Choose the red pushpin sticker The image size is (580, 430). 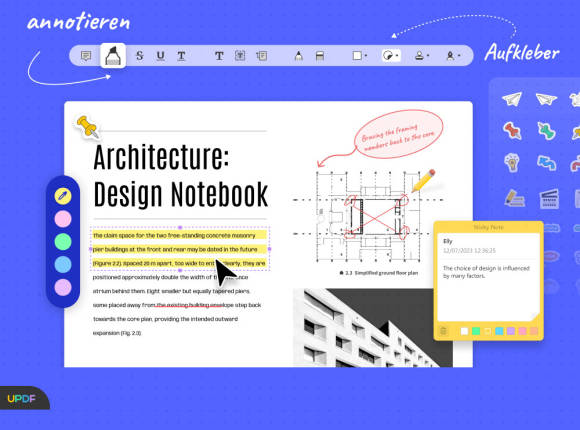[512, 131]
